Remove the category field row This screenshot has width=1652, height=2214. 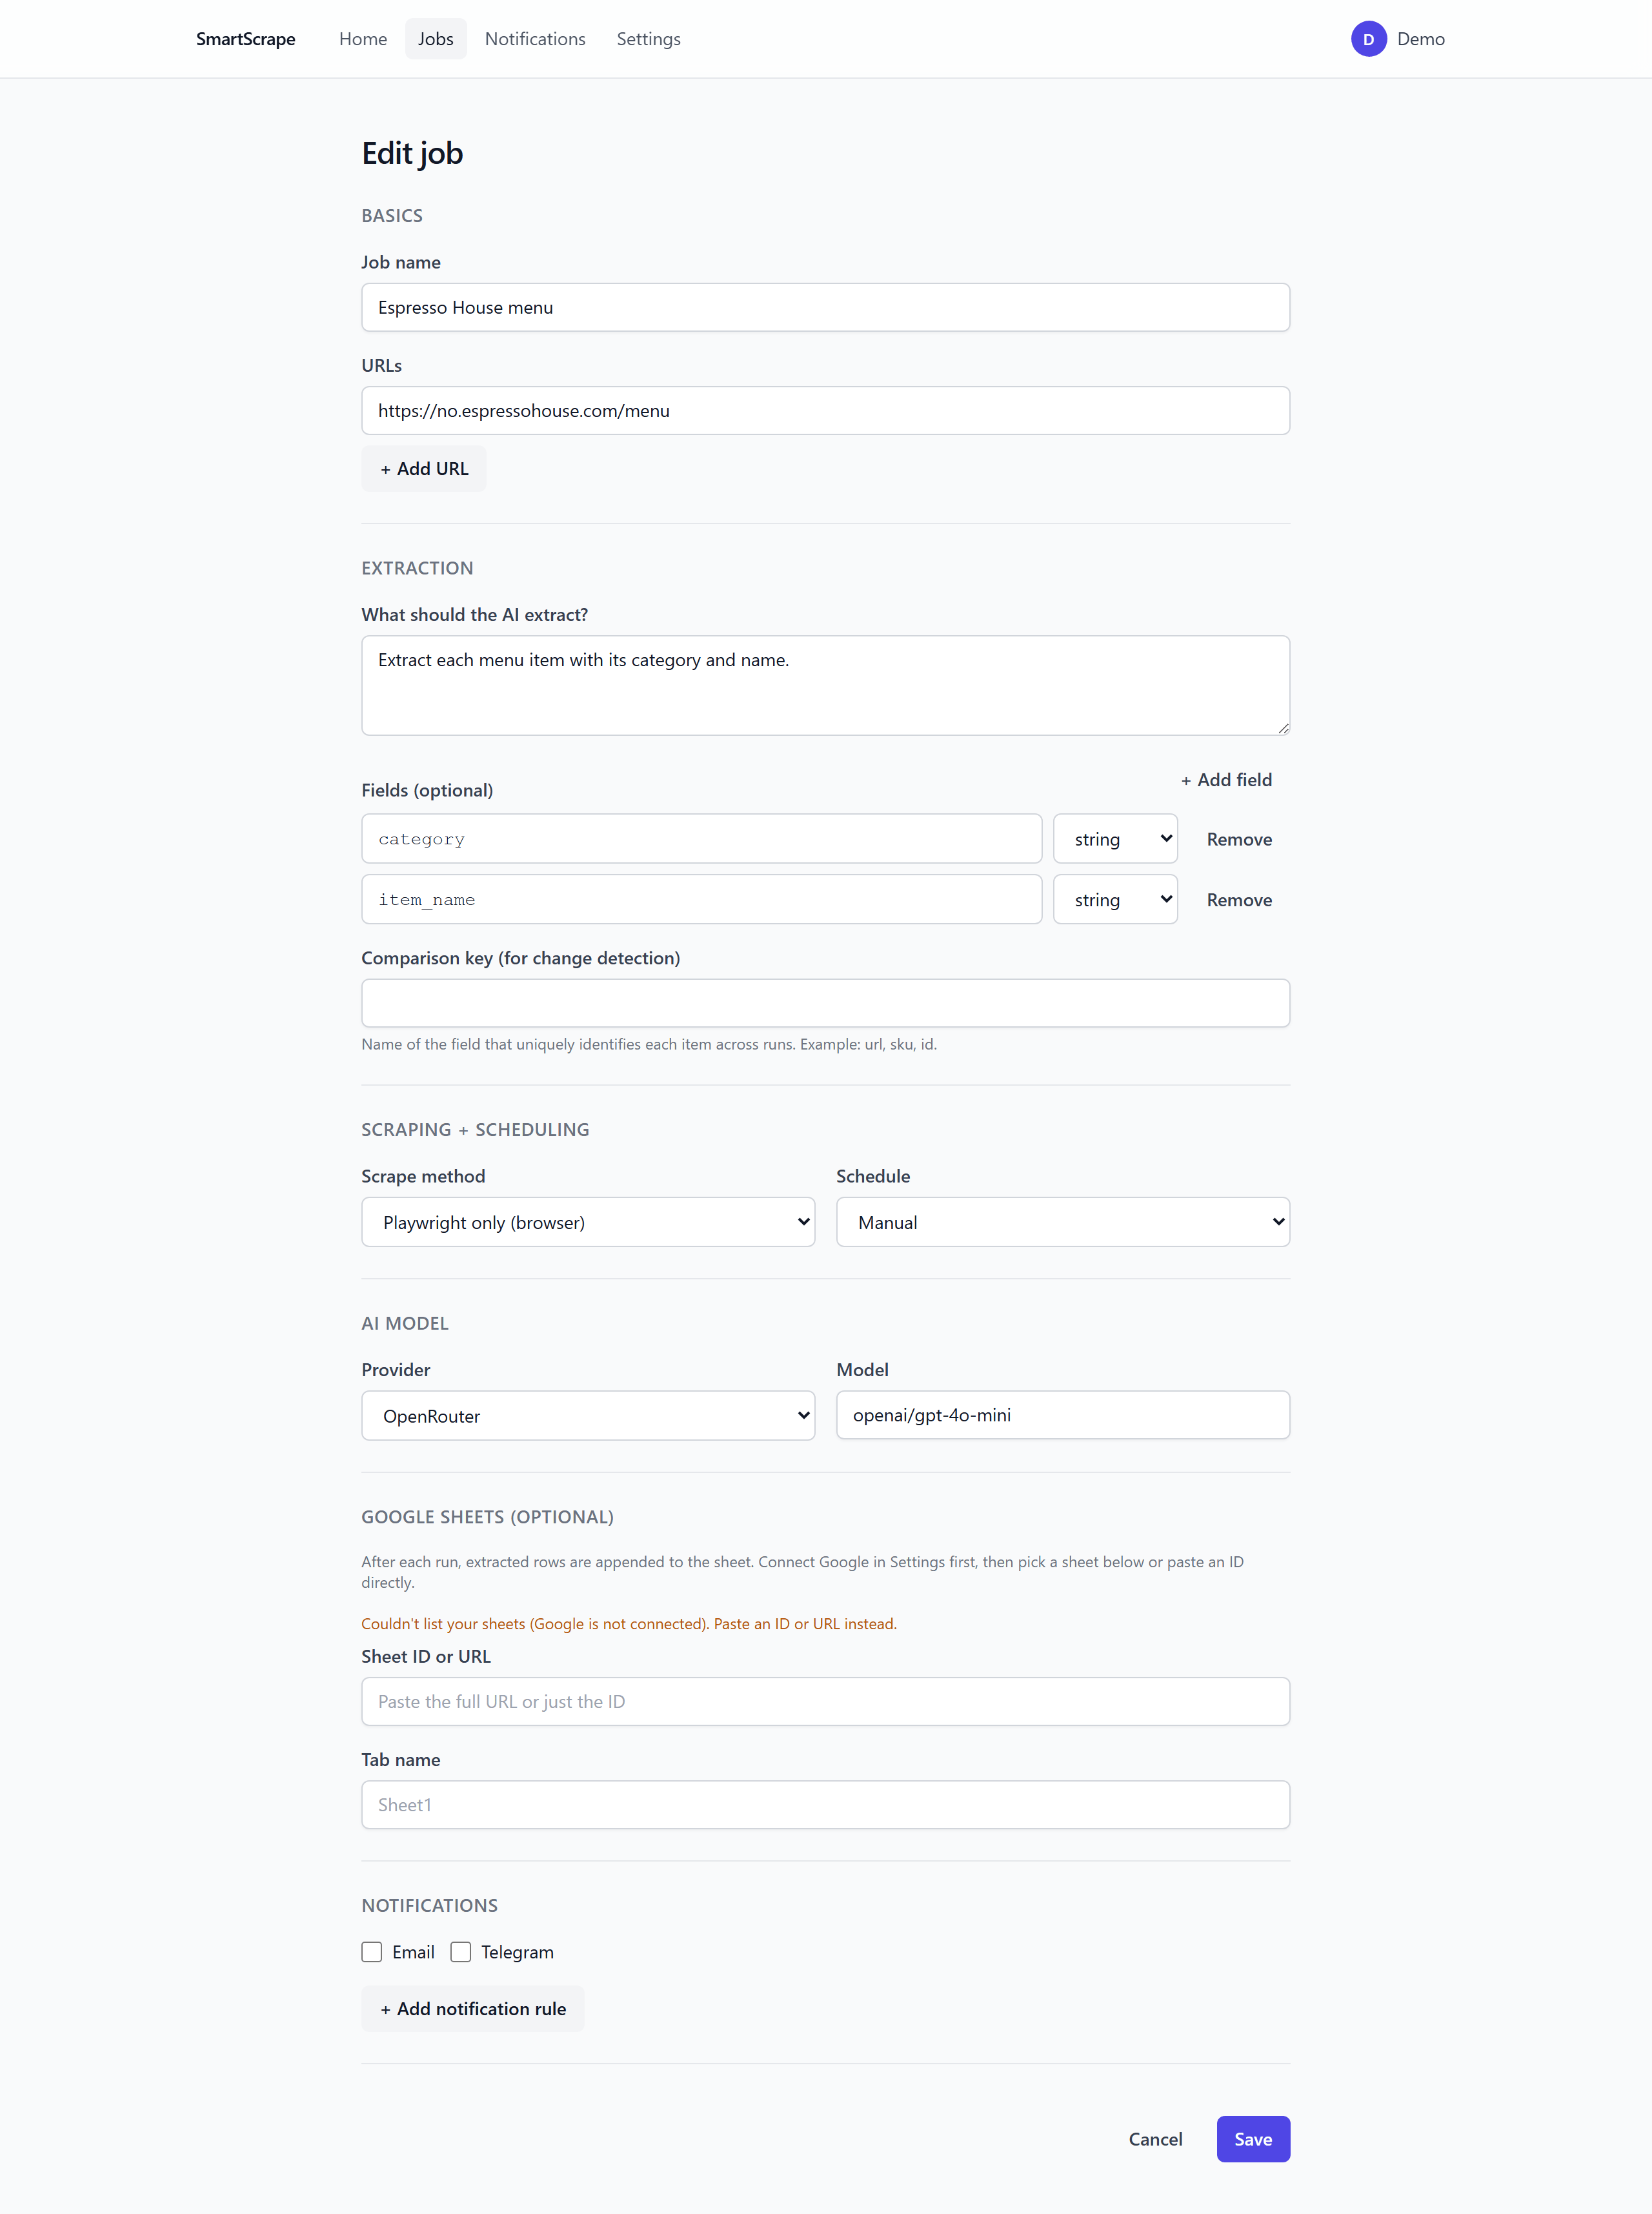(x=1239, y=839)
